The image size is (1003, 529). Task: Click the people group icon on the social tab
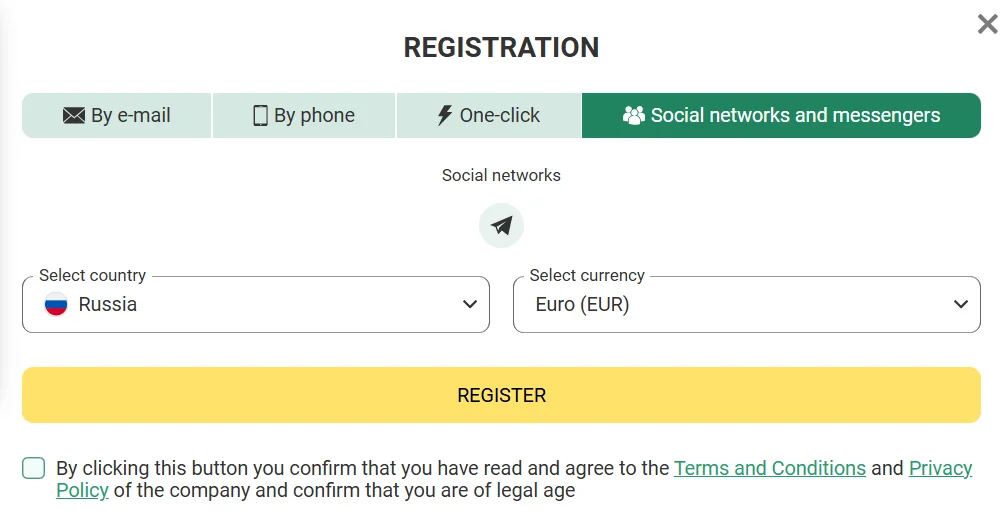(634, 116)
